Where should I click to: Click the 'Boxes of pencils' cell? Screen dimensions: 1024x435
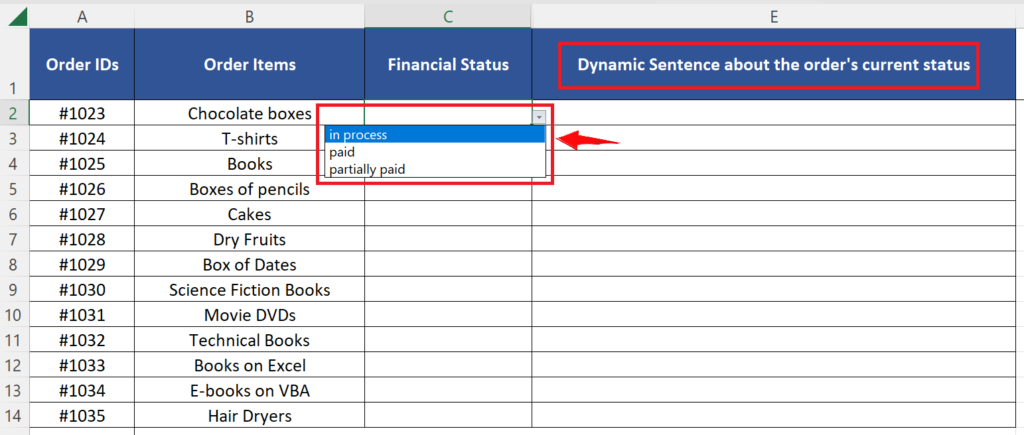coord(249,189)
